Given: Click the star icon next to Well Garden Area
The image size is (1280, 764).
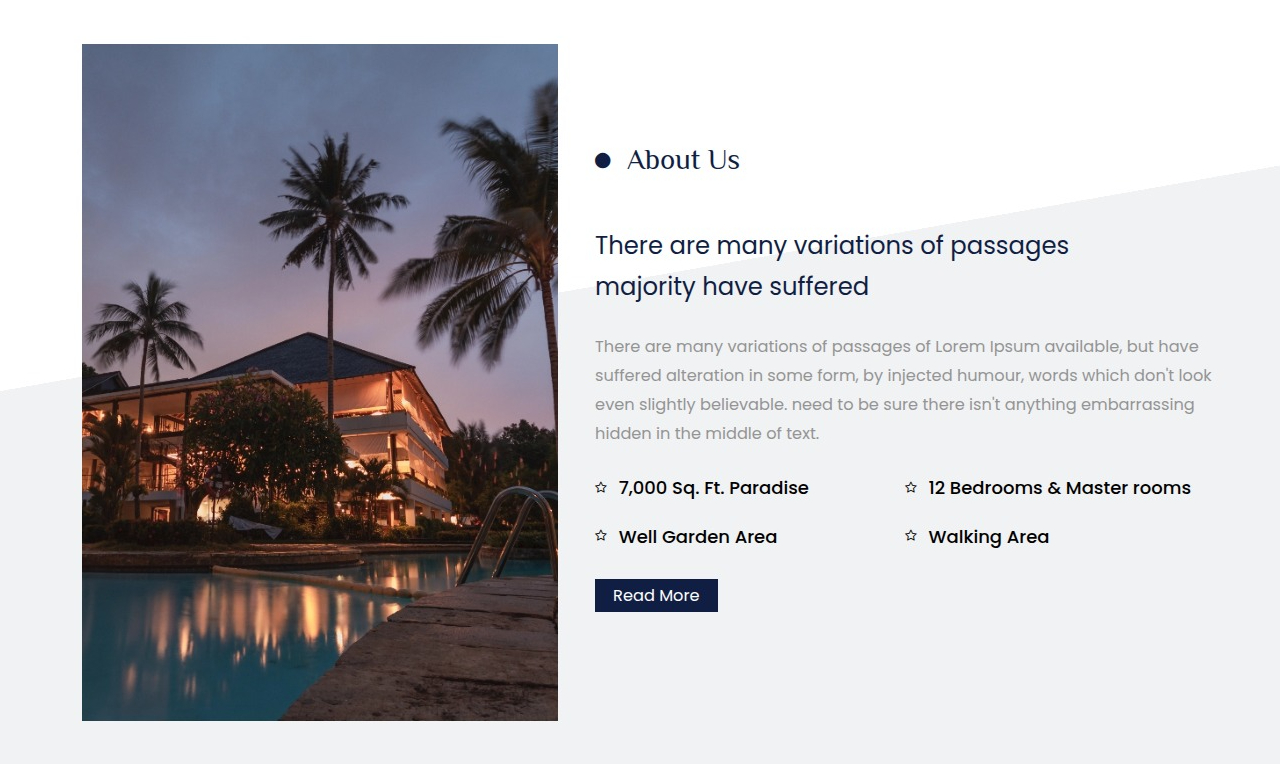Looking at the screenshot, I should pyautogui.click(x=601, y=536).
